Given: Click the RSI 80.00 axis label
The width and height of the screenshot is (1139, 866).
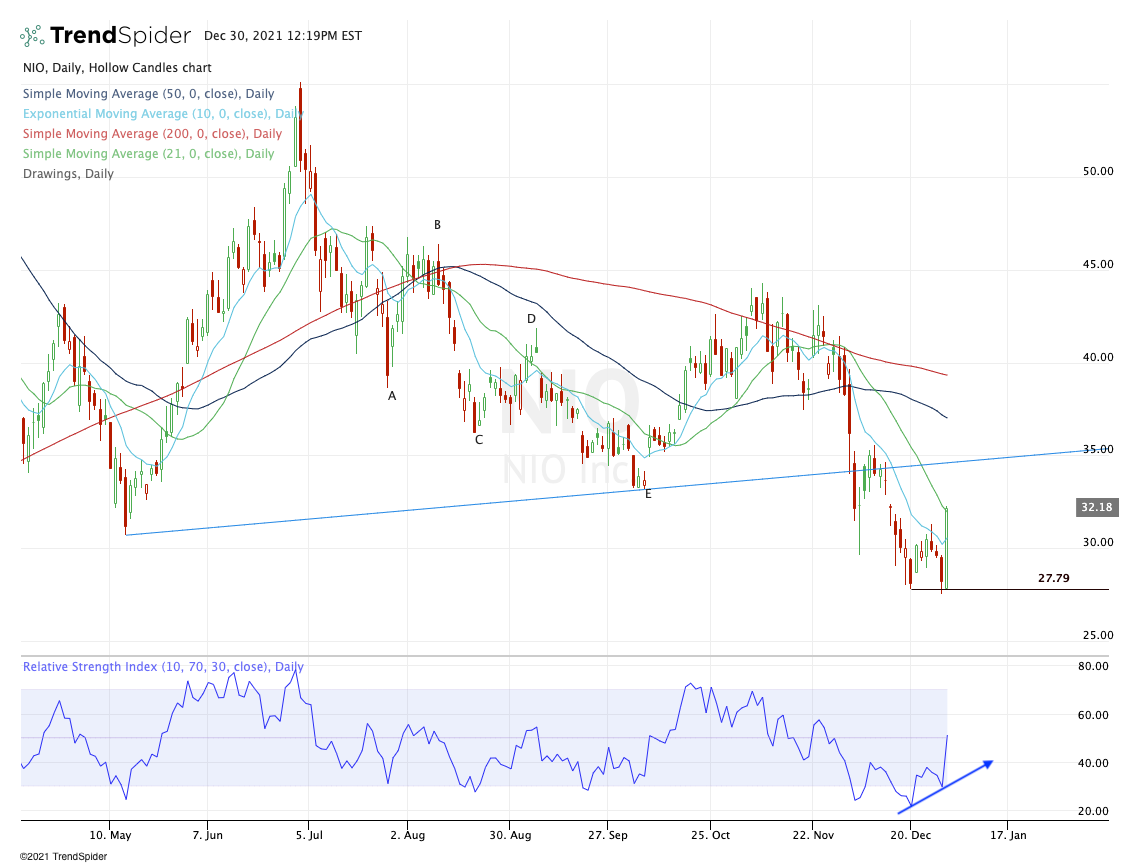Looking at the screenshot, I should (1093, 666).
